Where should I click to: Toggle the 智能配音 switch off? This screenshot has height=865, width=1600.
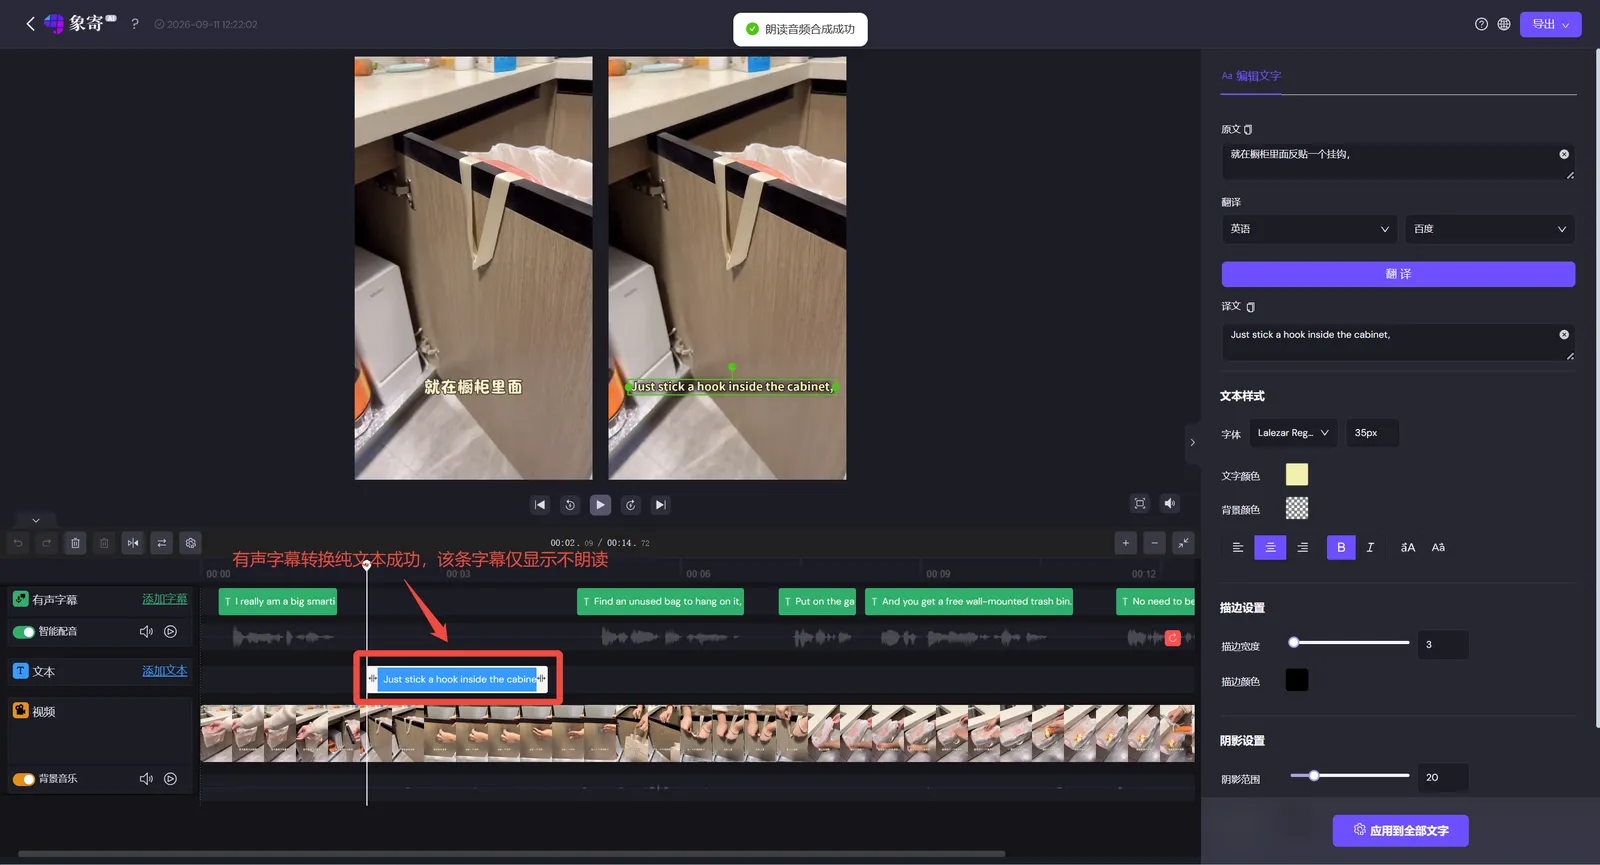click(x=23, y=632)
